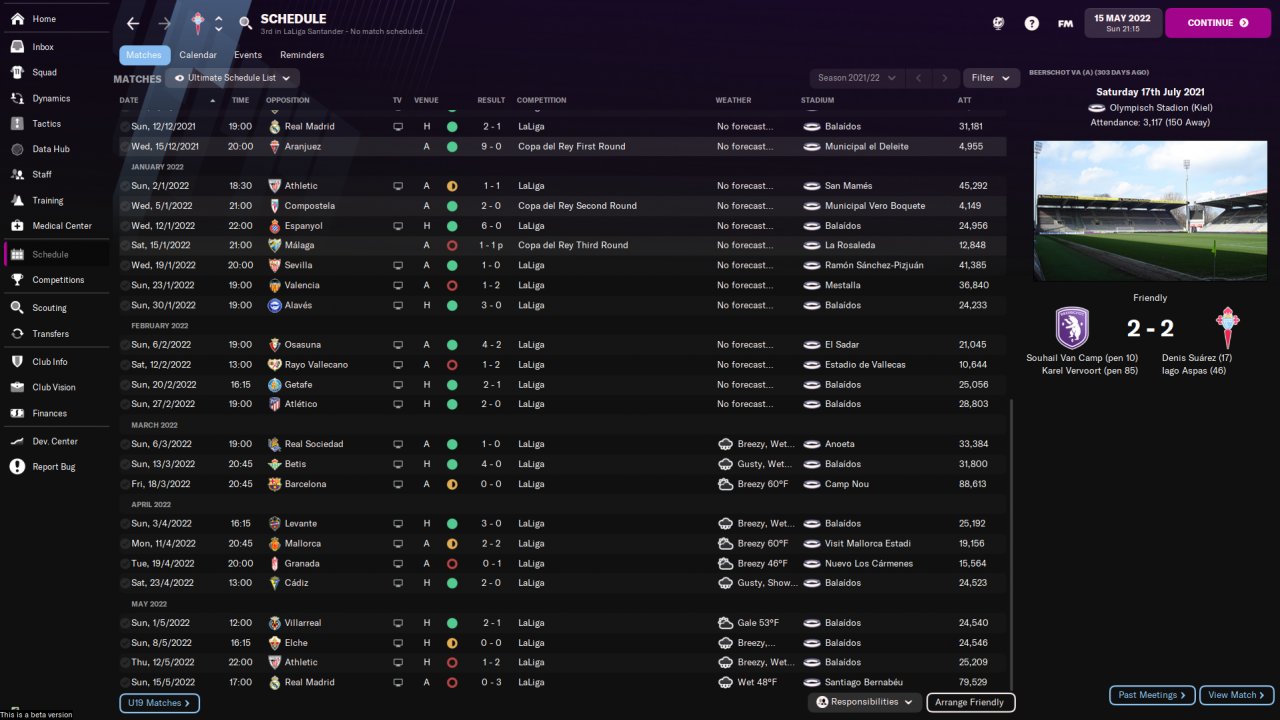Switch to the Events tab
1280x720 pixels.
tap(248, 55)
